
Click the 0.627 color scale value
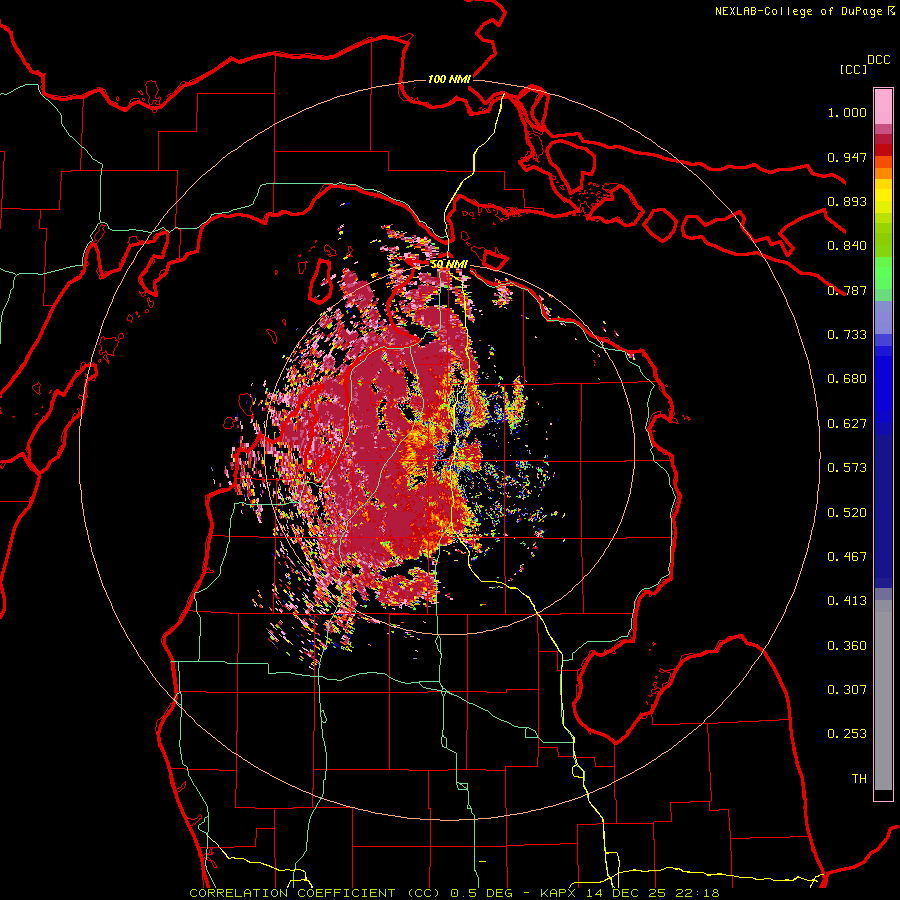point(847,424)
